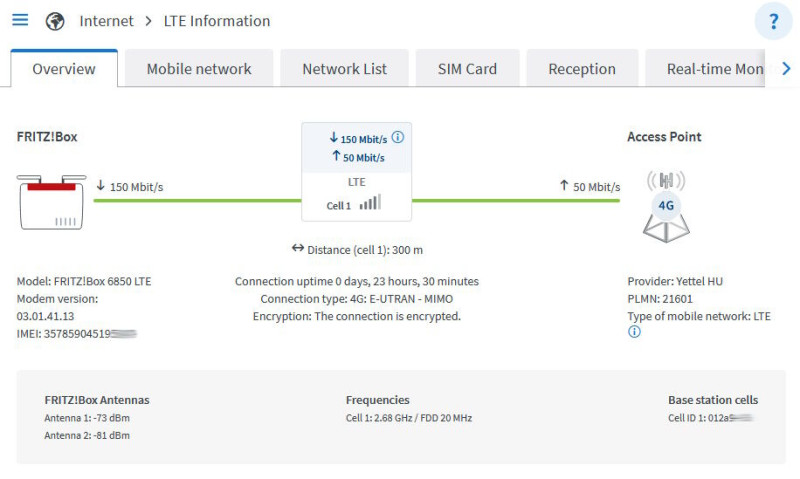Open the help question mark button
Image resolution: width=800 pixels, height=479 pixels.
click(773, 22)
